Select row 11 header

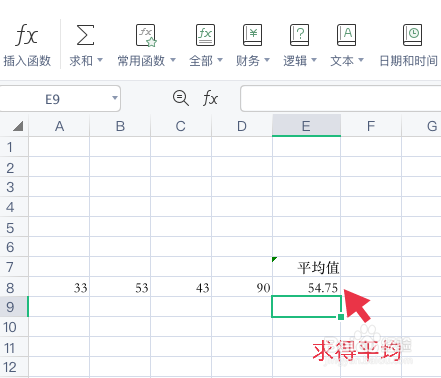pos(14,347)
